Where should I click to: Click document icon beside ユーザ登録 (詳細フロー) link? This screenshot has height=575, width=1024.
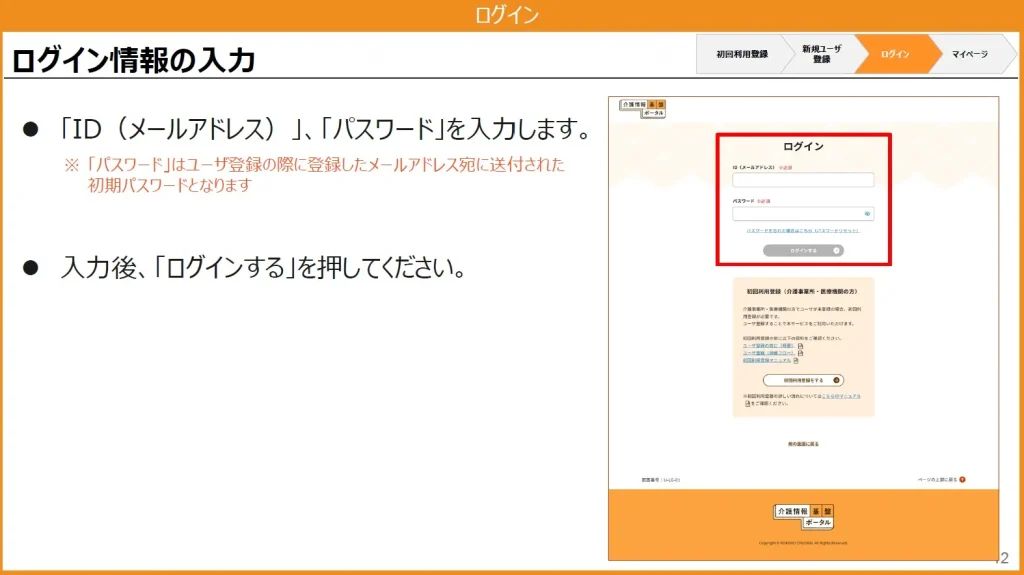[800, 353]
